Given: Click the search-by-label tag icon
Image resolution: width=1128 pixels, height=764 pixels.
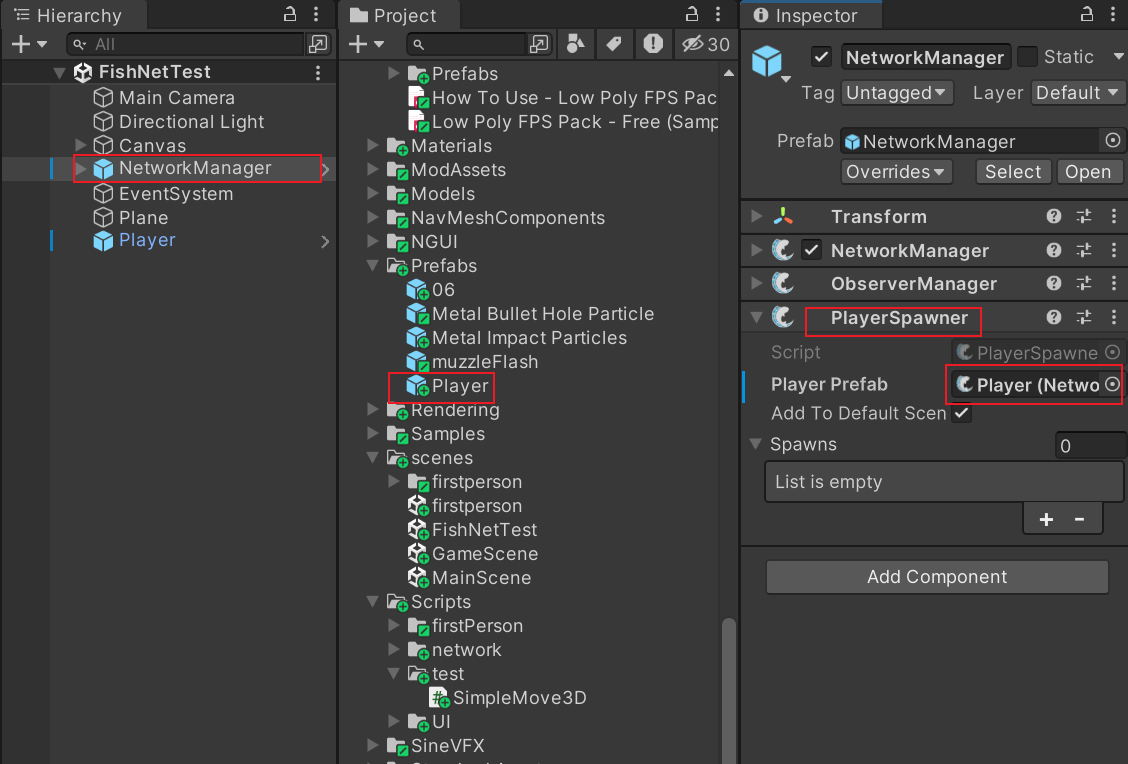Looking at the screenshot, I should 613,44.
